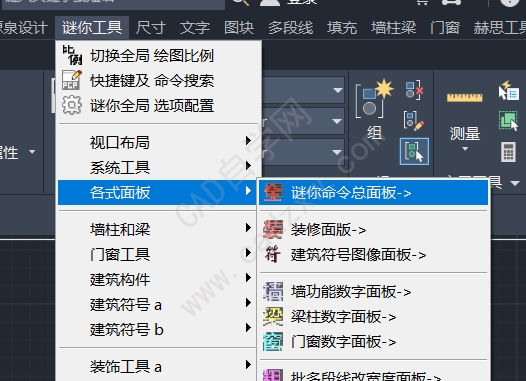Viewport: 526px width, 381px height.
Task: Click the cyan 窗 window panel icon
Action: coord(273,341)
